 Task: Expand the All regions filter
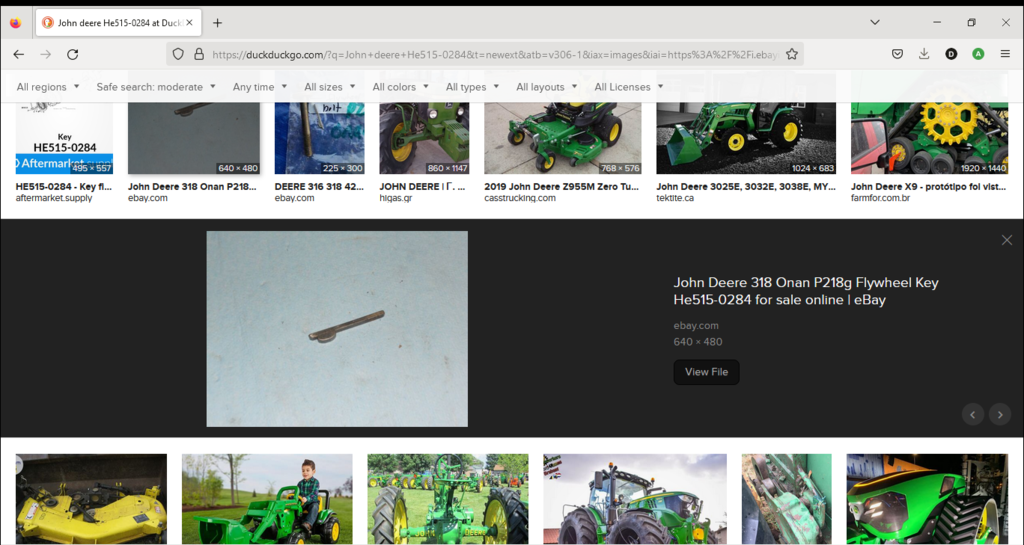point(48,87)
